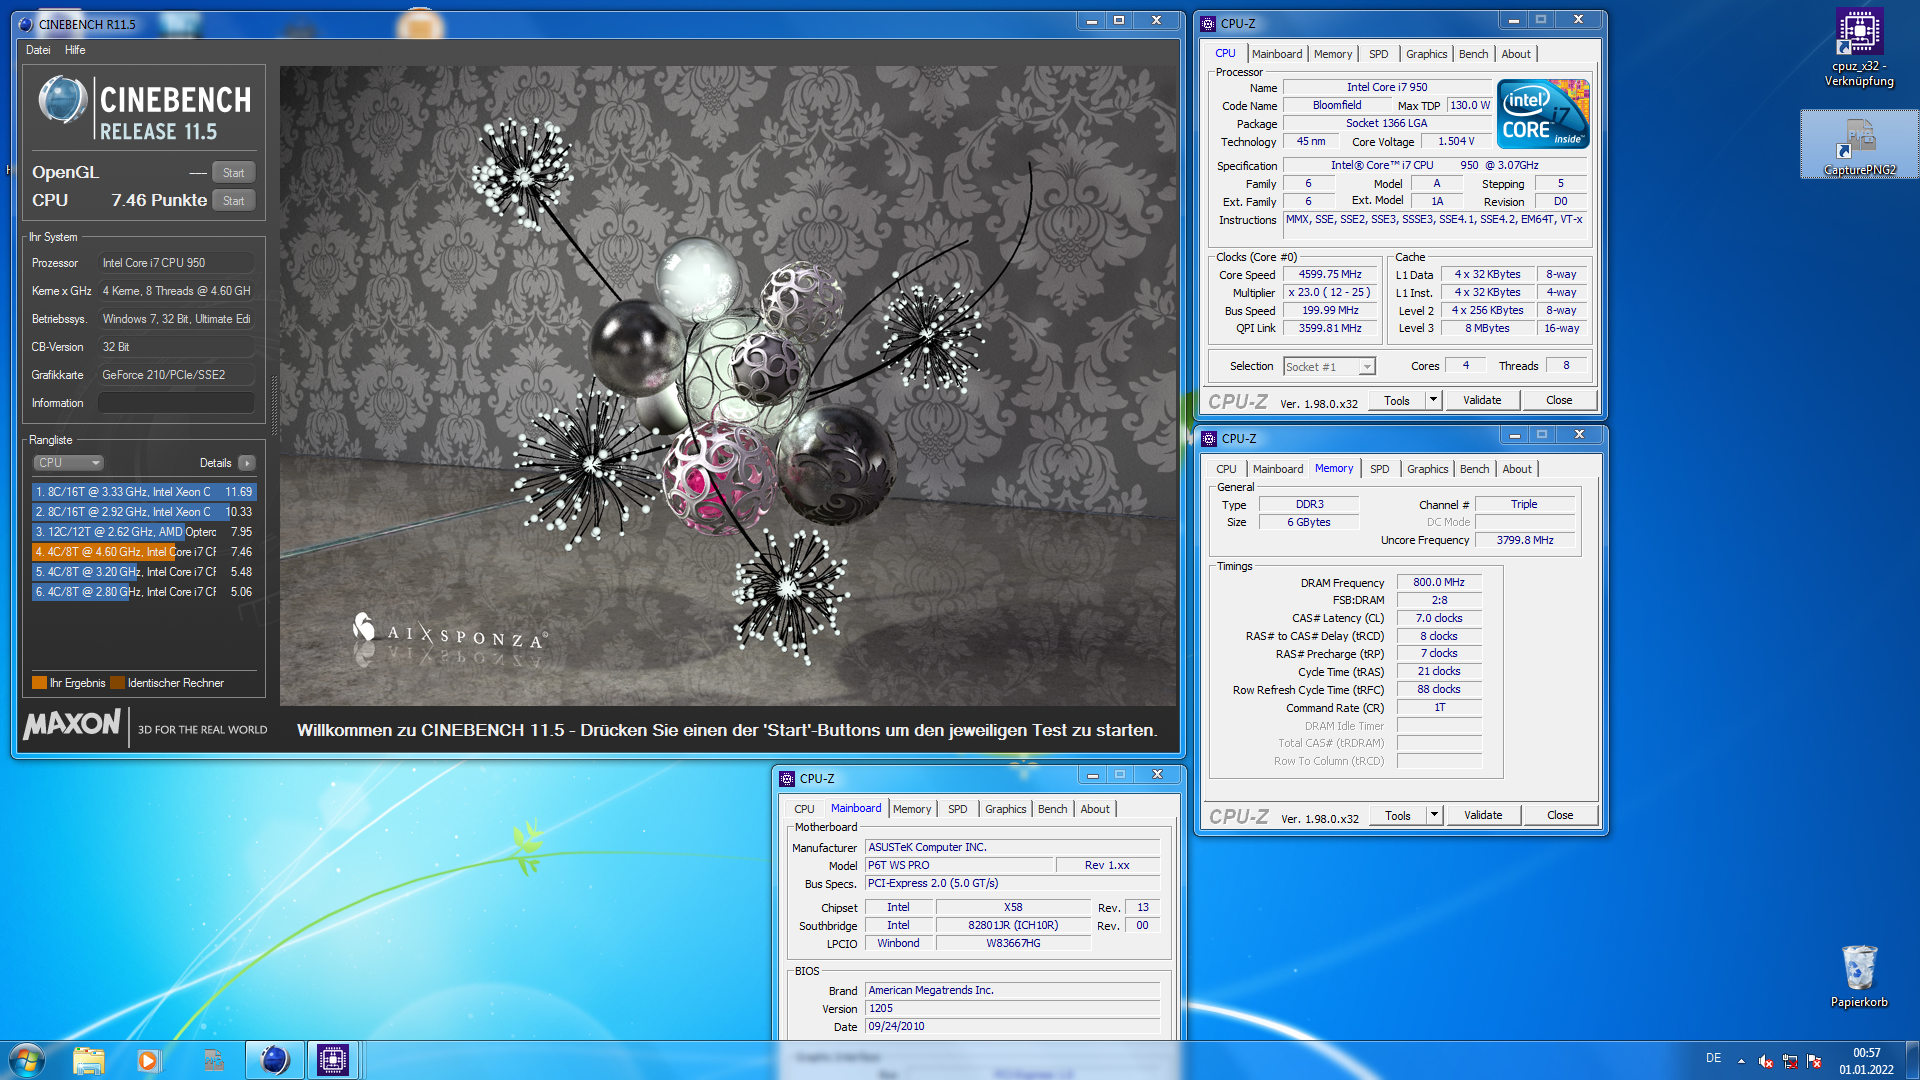Viewport: 1920px width, 1080px height.
Task: Open Bench tab in top CPU-Z window
Action: (x=1473, y=54)
